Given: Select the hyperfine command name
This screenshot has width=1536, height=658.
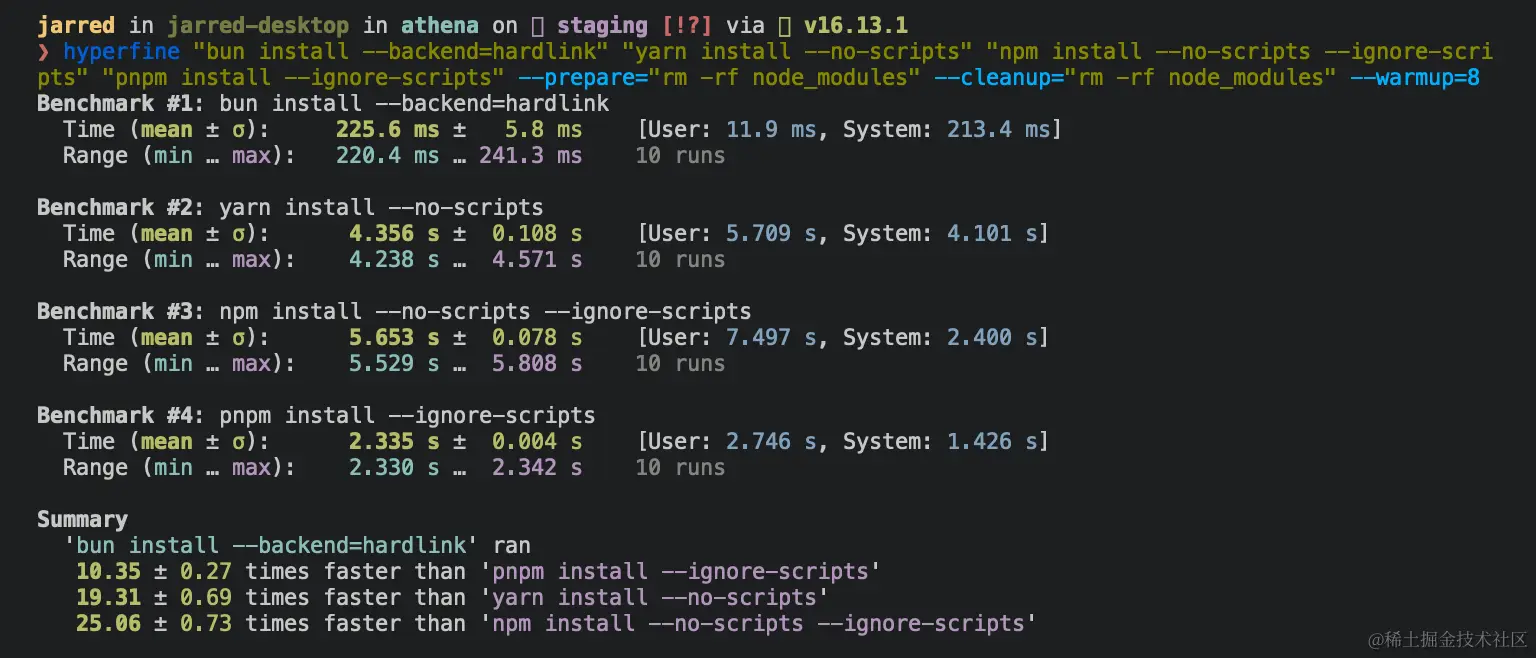Looking at the screenshot, I should click(x=121, y=51).
